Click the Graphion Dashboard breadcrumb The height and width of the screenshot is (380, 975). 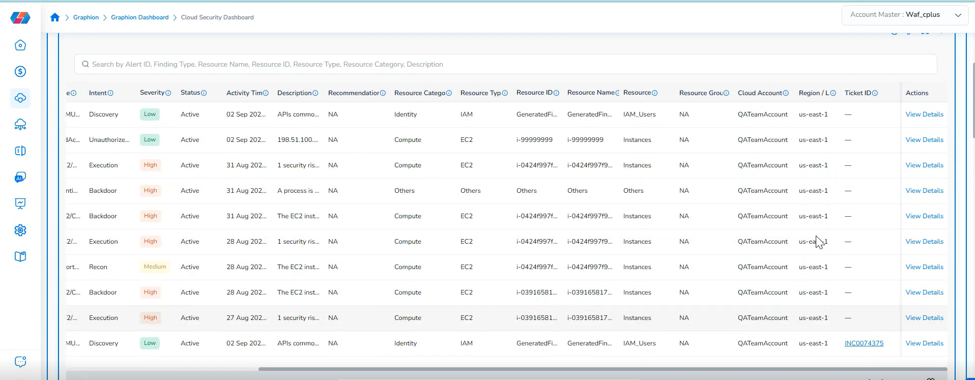tap(139, 17)
